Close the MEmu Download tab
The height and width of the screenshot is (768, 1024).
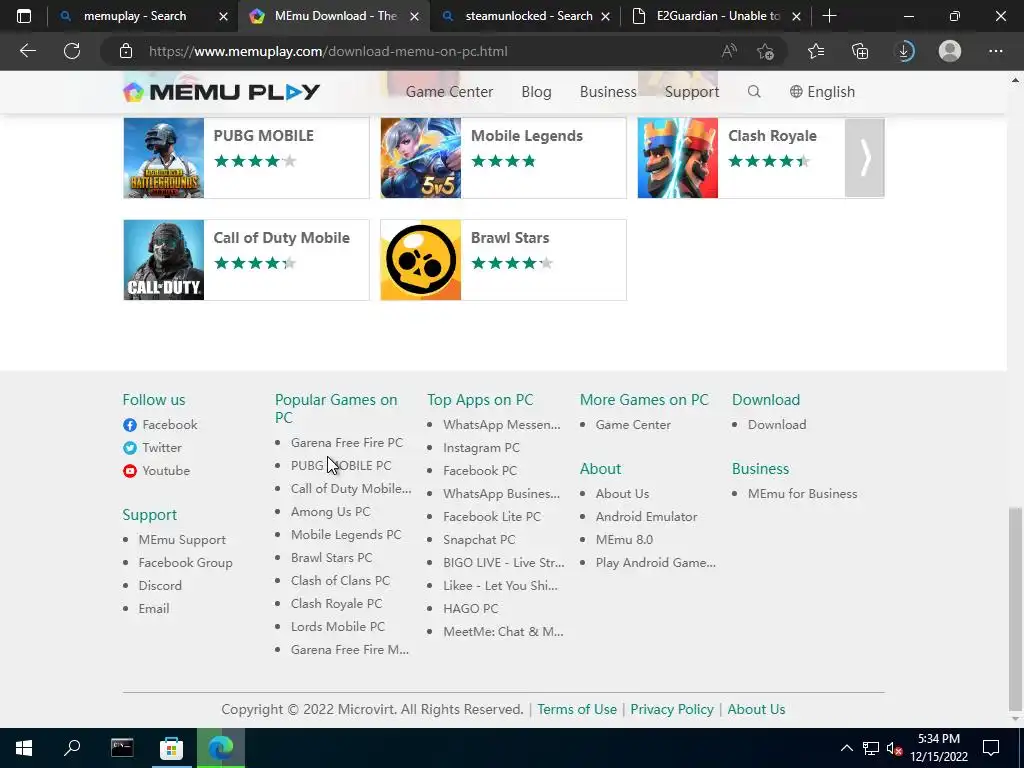pos(414,16)
